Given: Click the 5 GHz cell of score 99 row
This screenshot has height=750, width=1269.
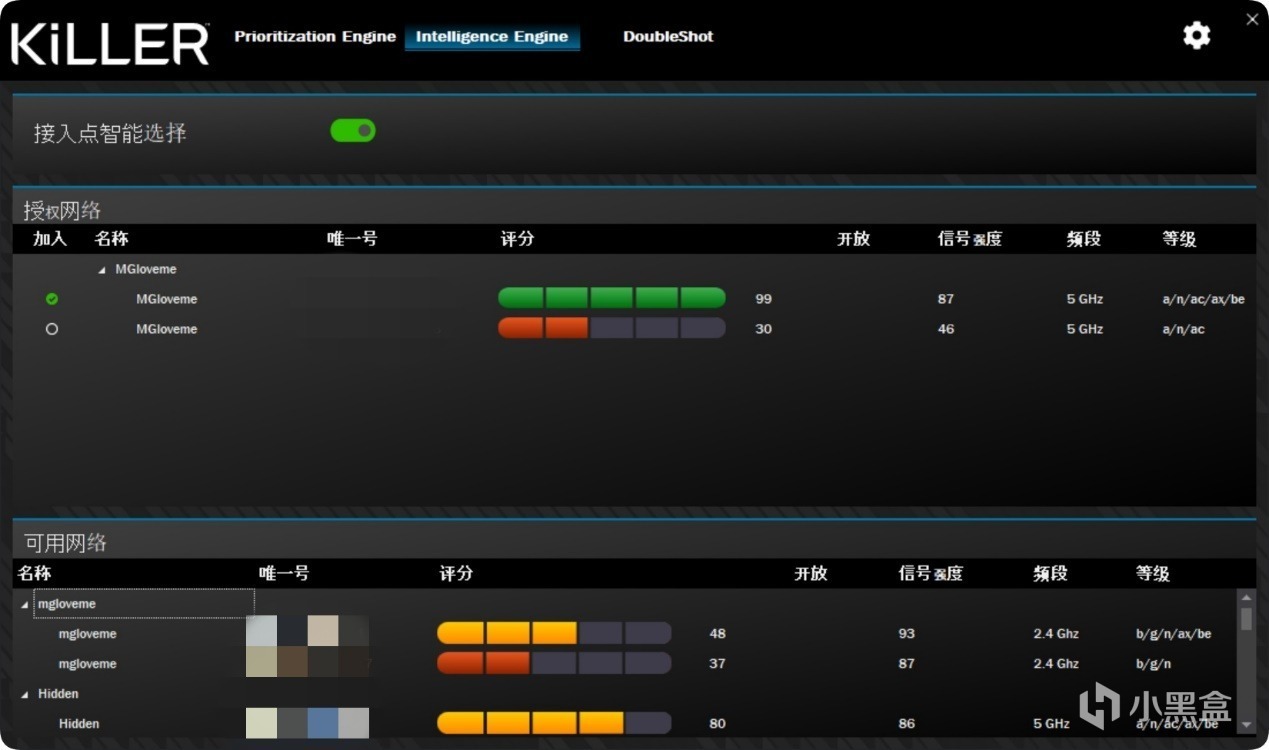Looking at the screenshot, I should pyautogui.click(x=1086, y=299).
